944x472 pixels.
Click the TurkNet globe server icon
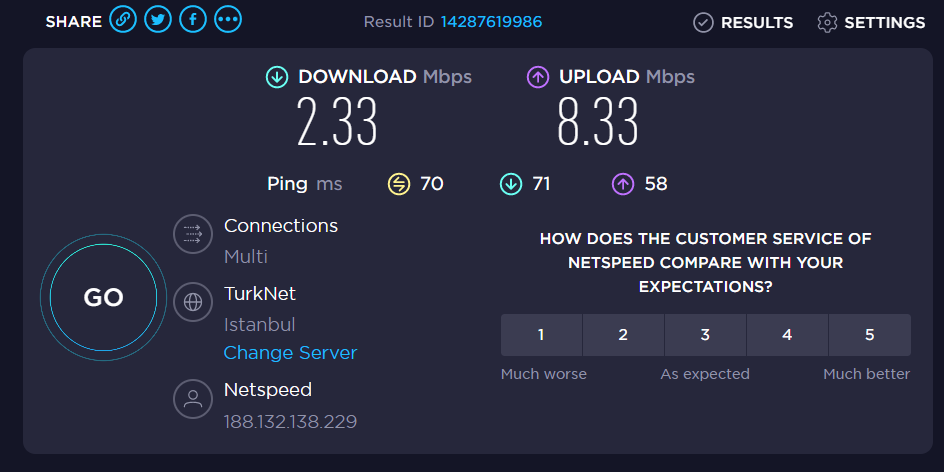(x=193, y=302)
